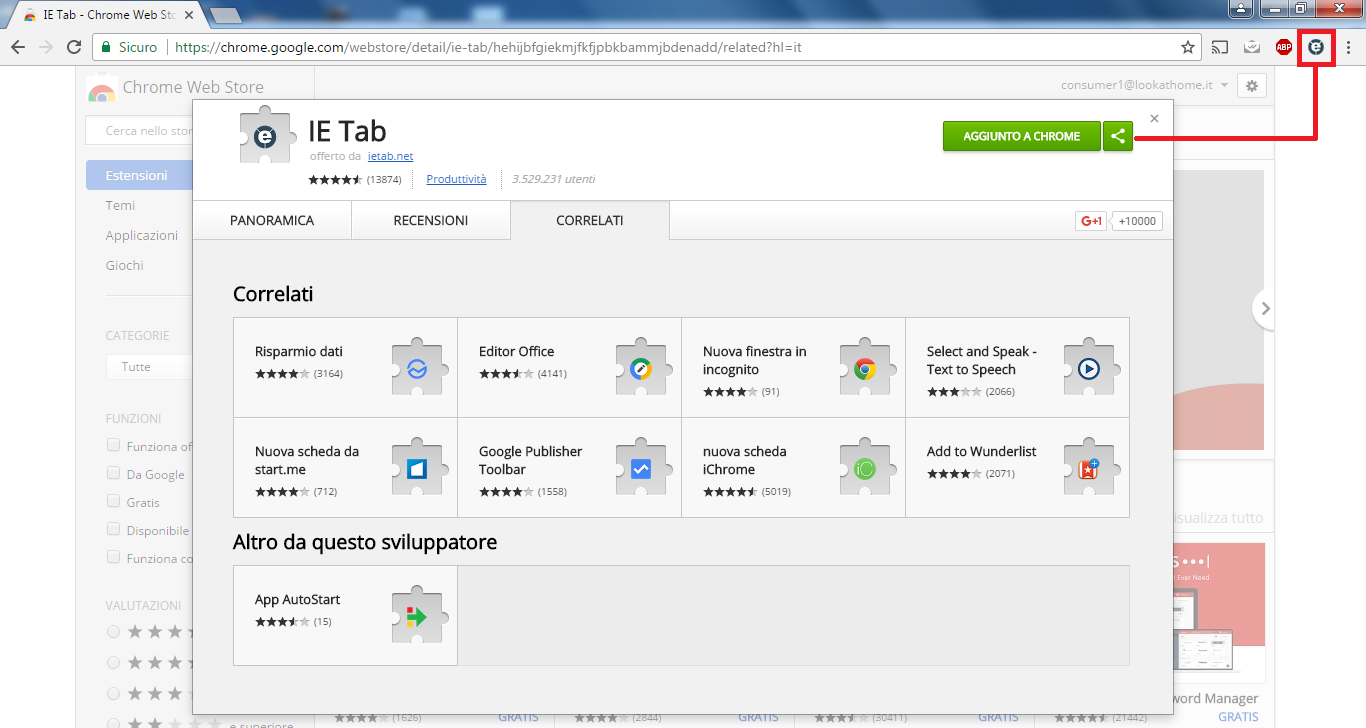Select the four-star rating radio button
This screenshot has height=728, width=1366.
113,662
